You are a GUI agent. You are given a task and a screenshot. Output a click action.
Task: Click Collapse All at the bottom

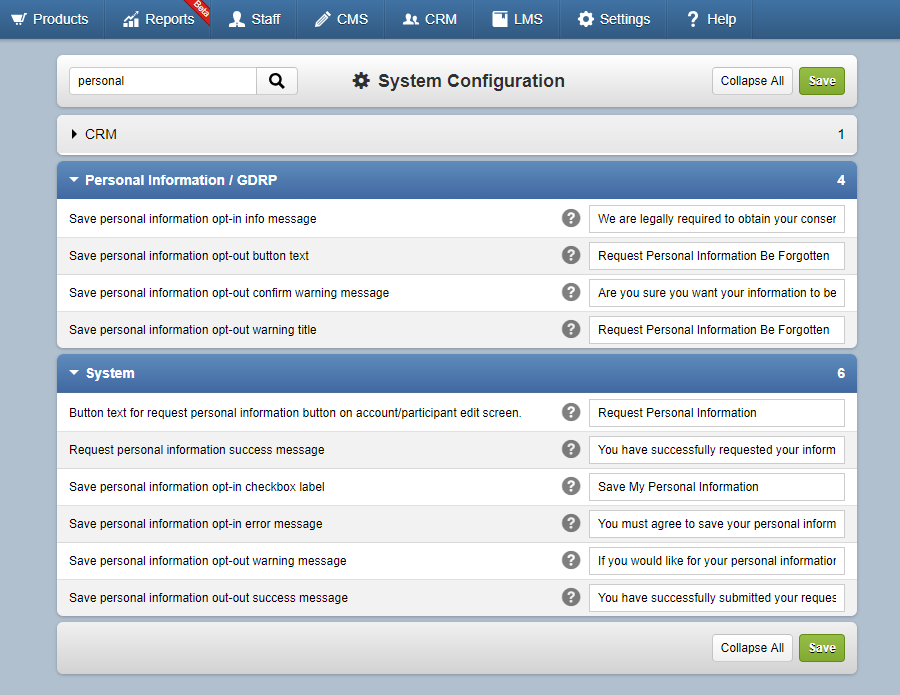tap(752, 648)
